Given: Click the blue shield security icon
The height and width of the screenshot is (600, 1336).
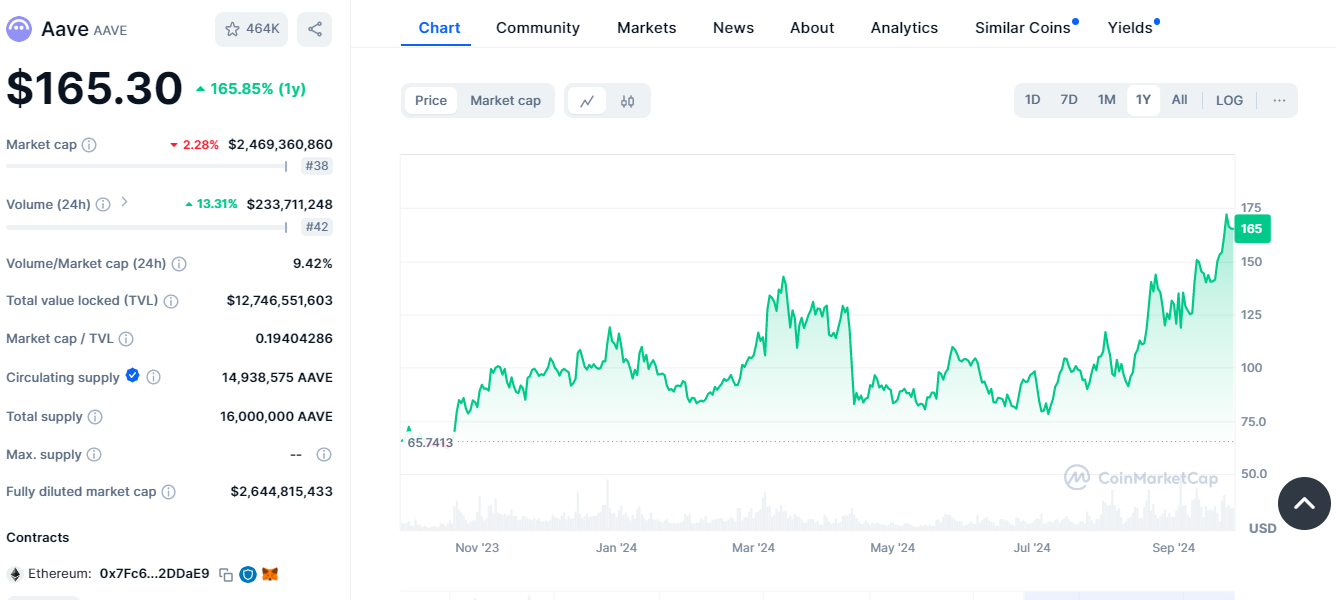Looking at the screenshot, I should coord(248,575).
